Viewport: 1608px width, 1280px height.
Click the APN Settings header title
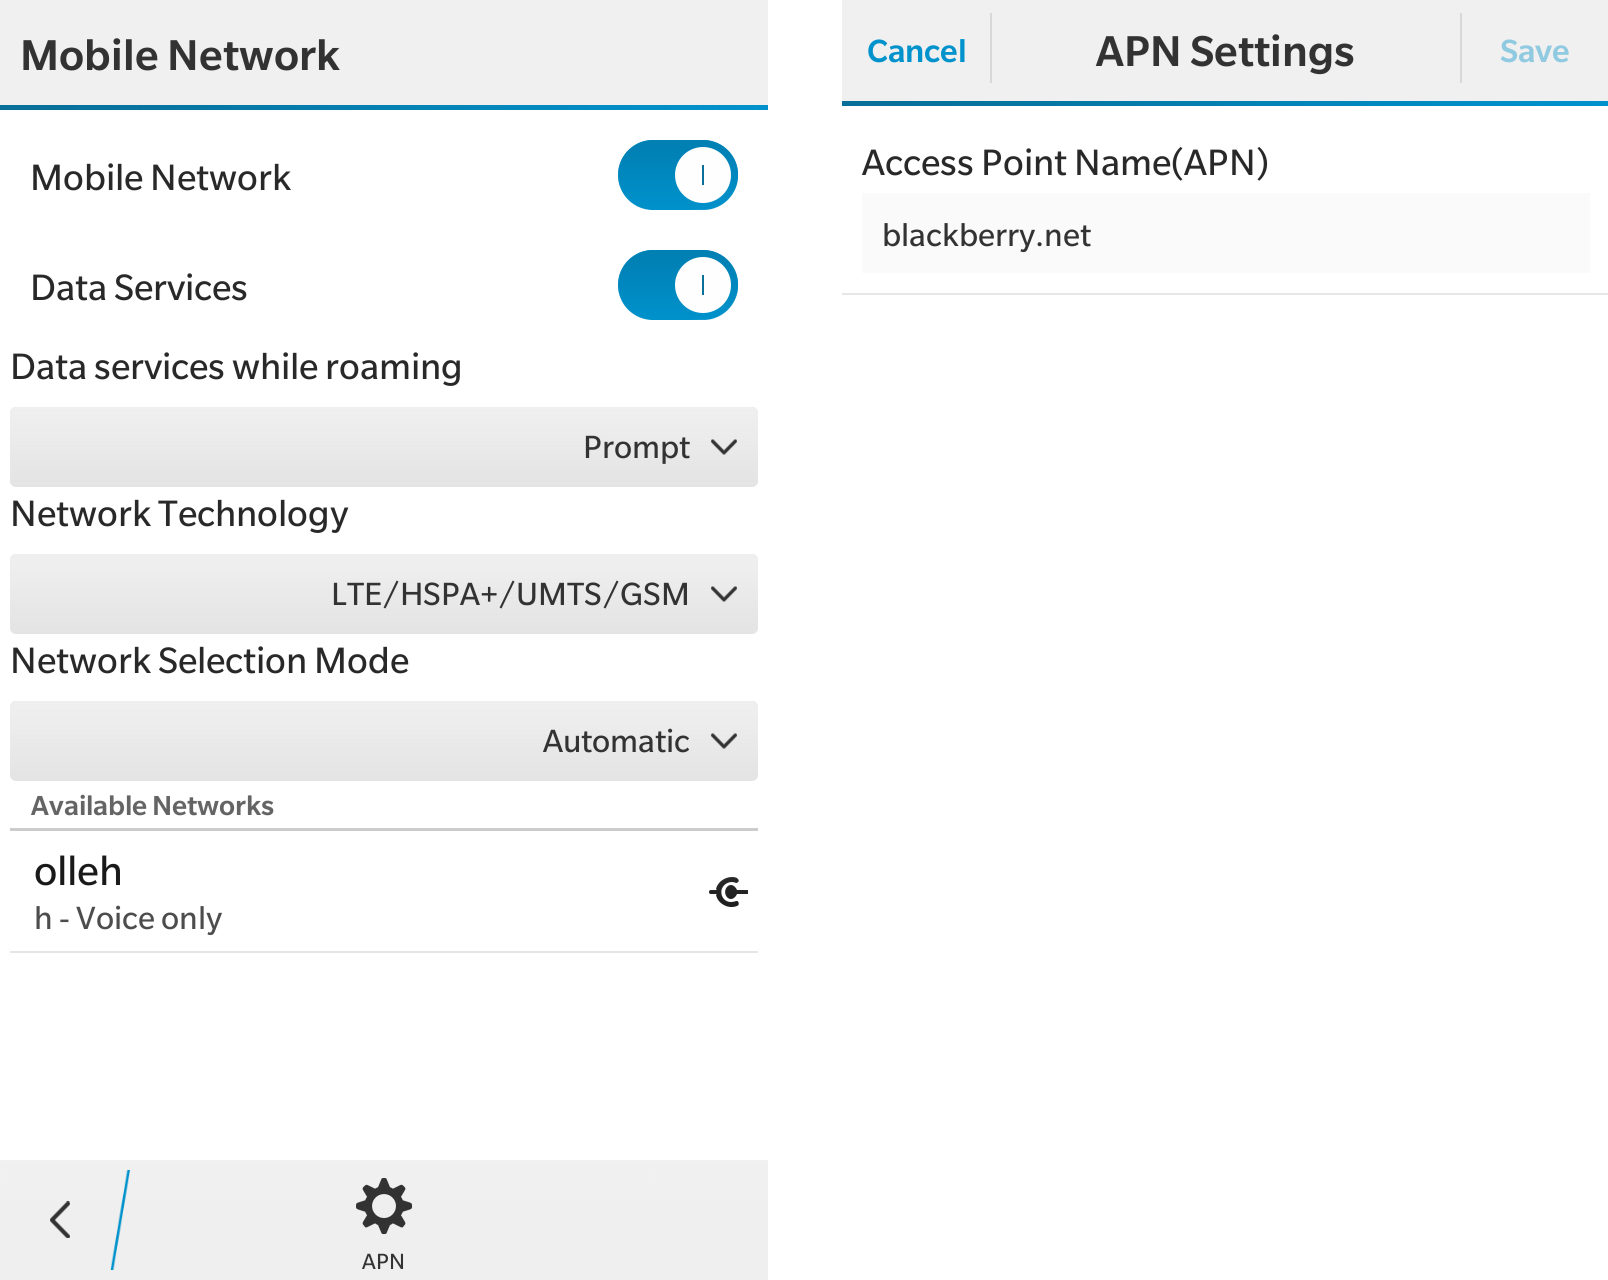tap(1224, 52)
